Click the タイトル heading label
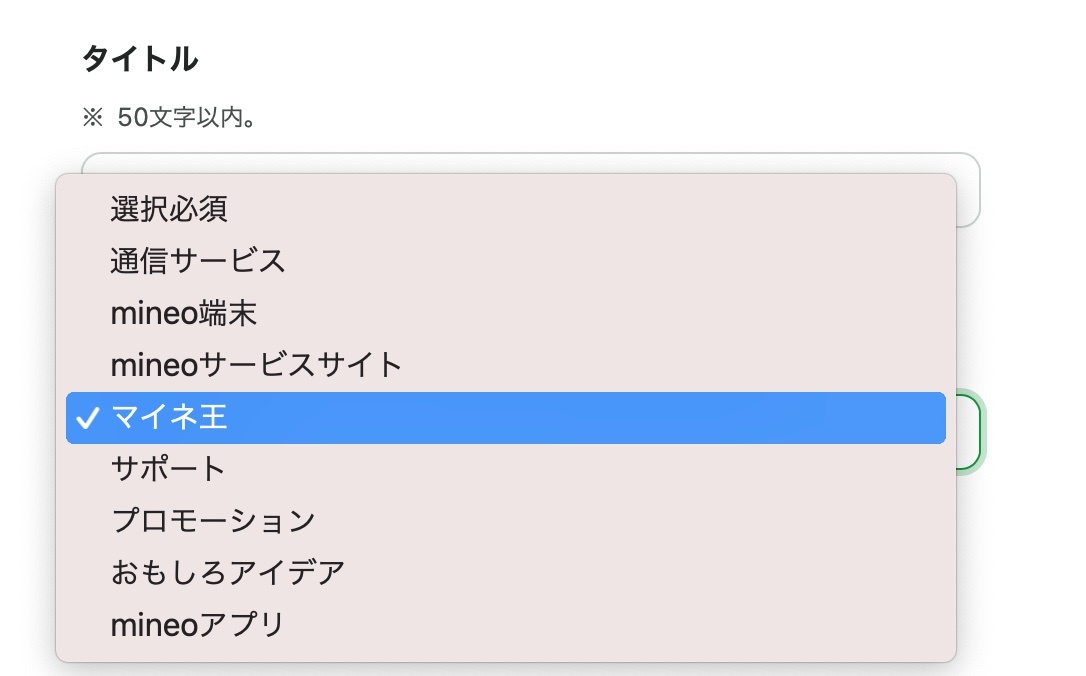Screen dimensions: 1086x676 [139, 59]
